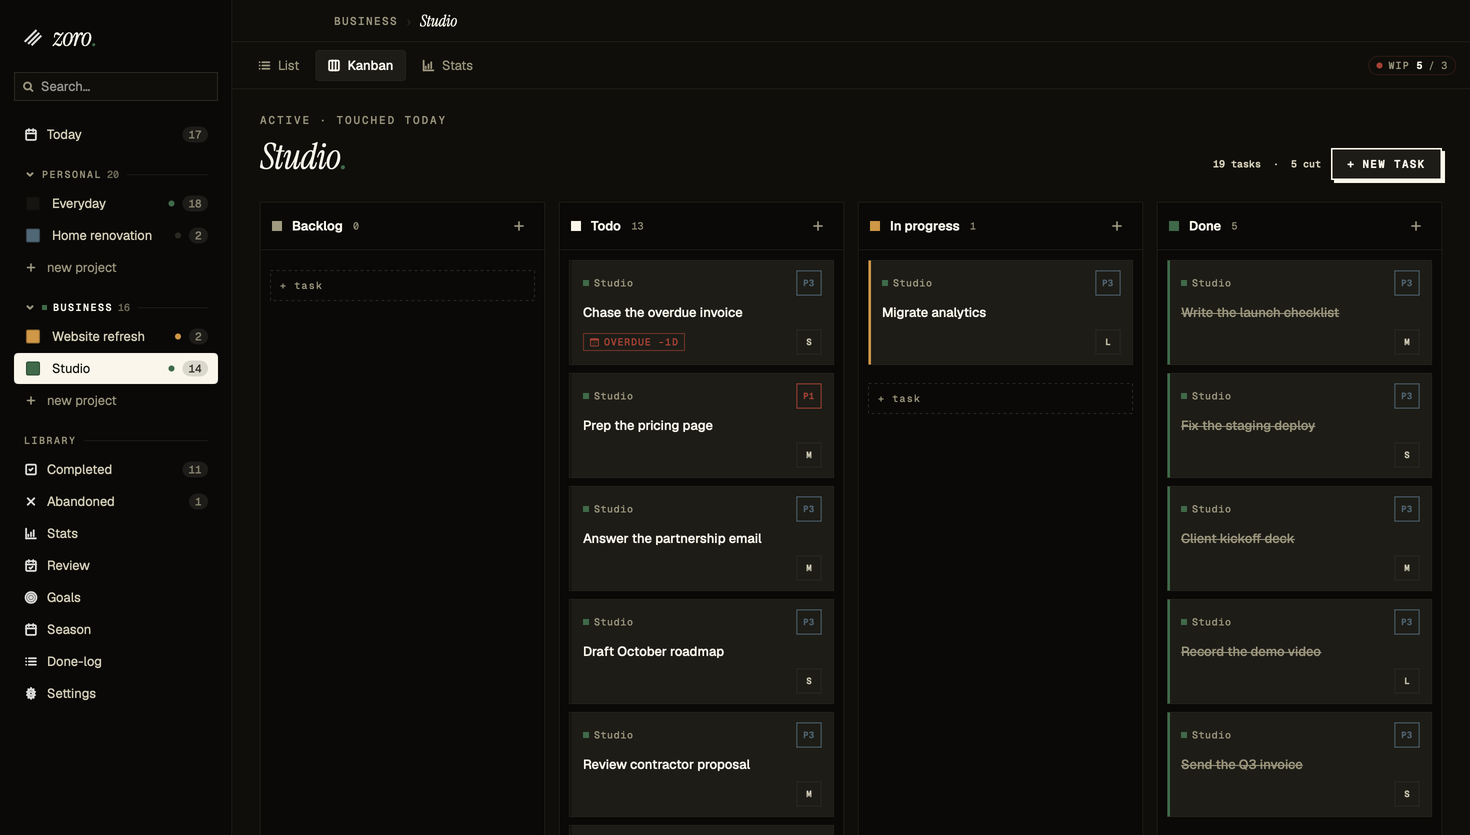Open the Abandoned tasks list

click(116, 501)
